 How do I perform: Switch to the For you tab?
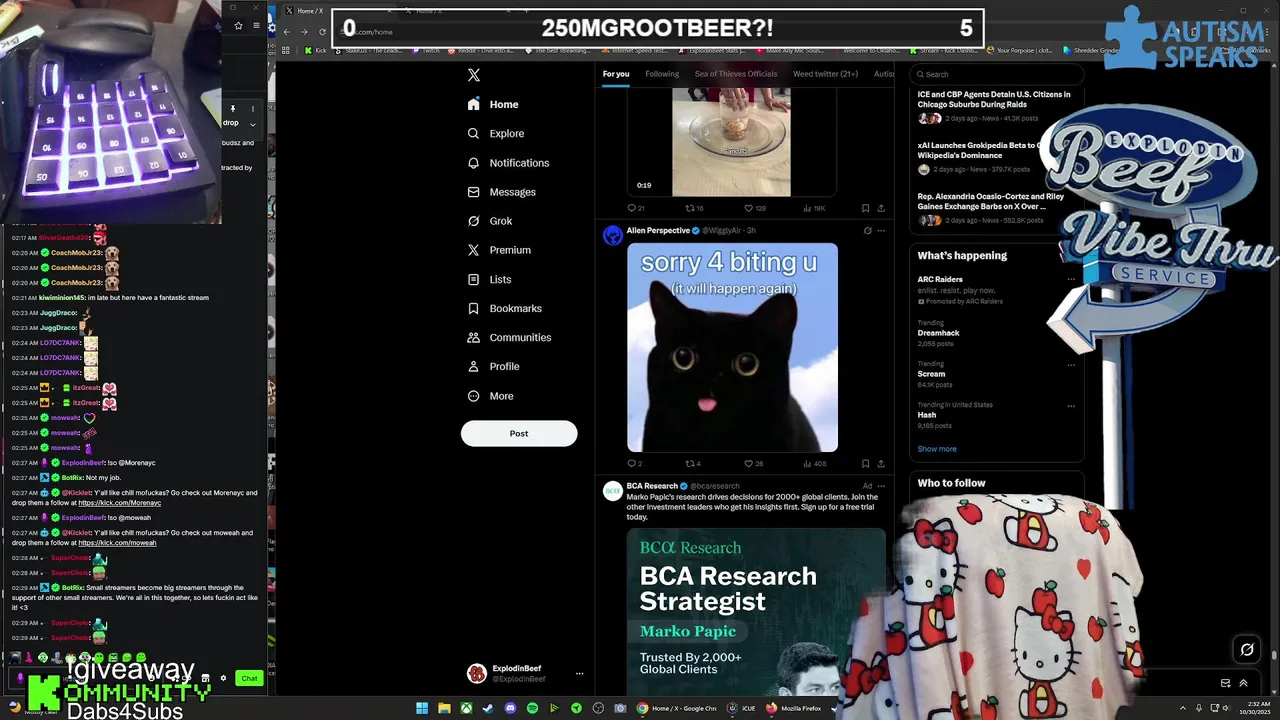pos(616,74)
